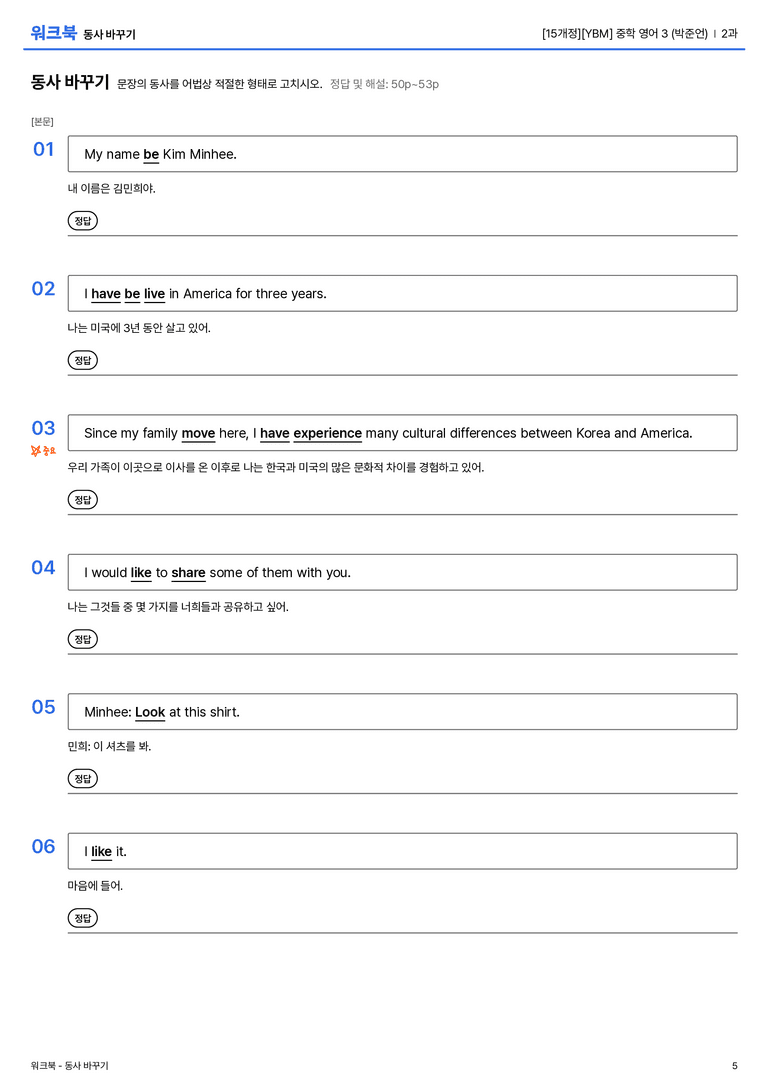This screenshot has height=1087, width=768.
Task: Click the 정답 badge under question 06
Action: click(82, 917)
